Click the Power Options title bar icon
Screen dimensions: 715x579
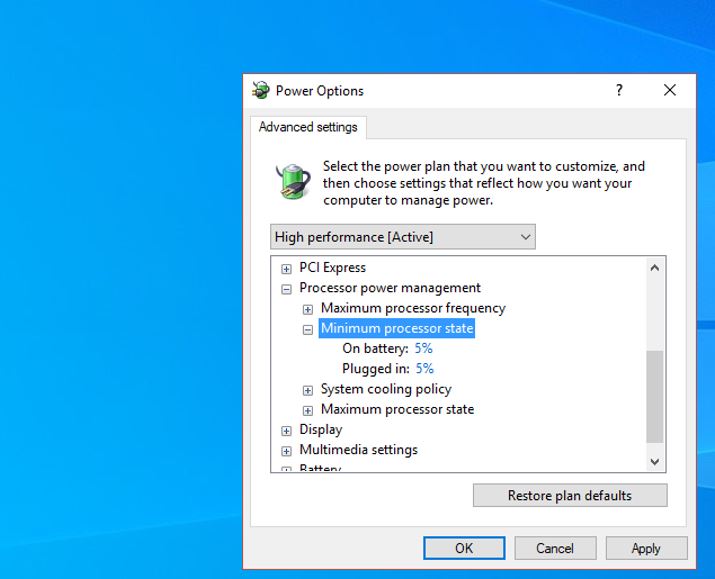pos(261,91)
